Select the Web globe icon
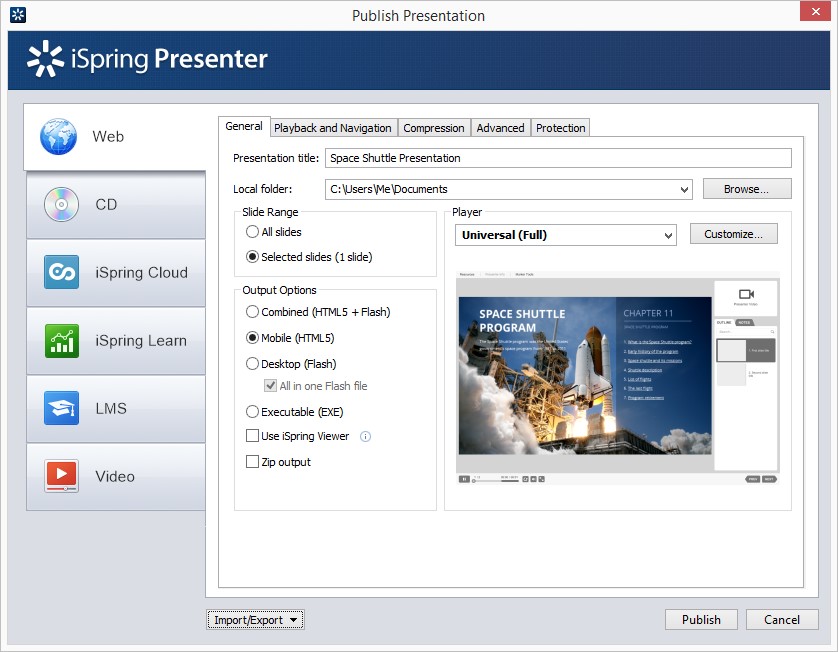The width and height of the screenshot is (838, 652). (58, 136)
